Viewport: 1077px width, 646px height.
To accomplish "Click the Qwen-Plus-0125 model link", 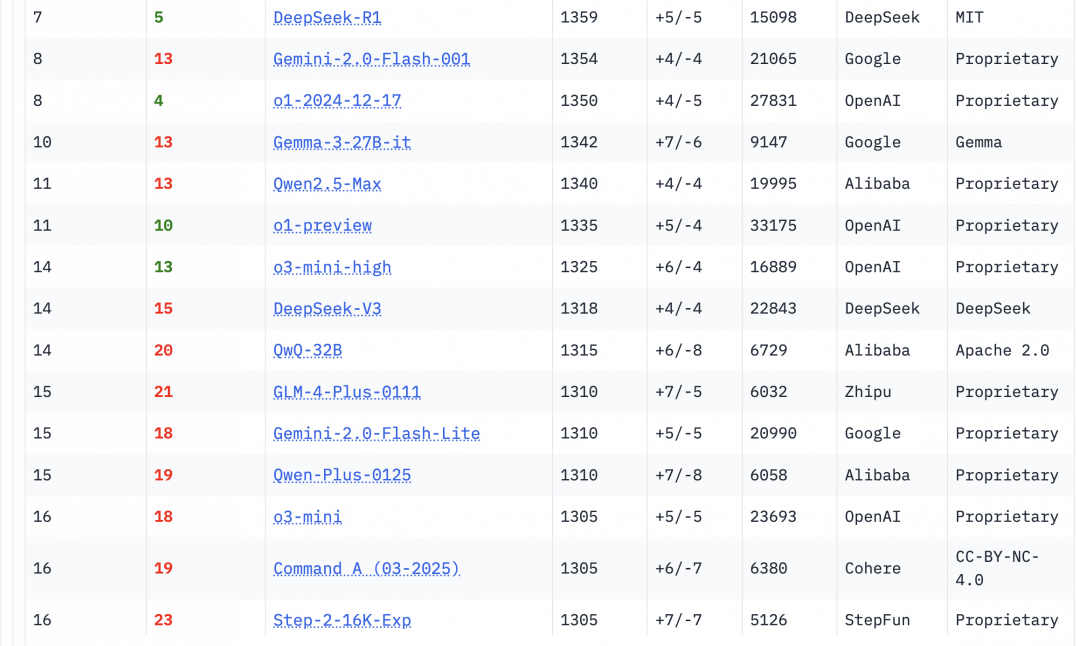I will pyautogui.click(x=342, y=475).
